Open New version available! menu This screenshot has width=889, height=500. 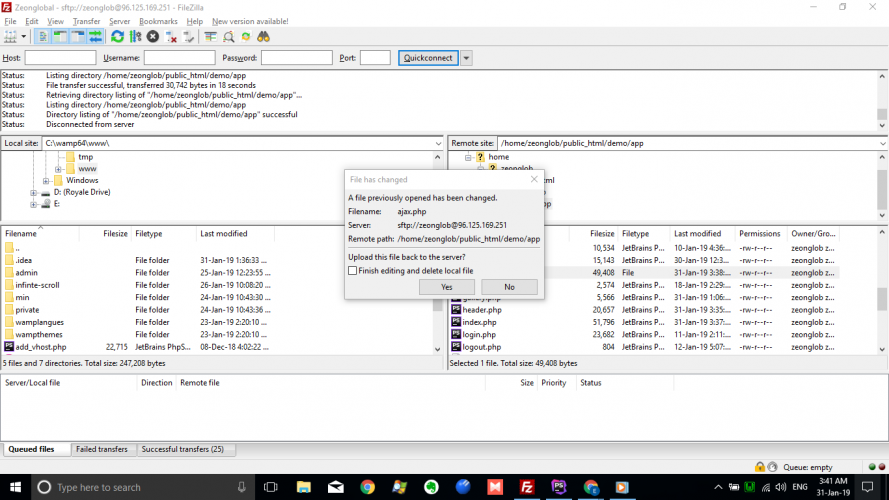(250, 21)
